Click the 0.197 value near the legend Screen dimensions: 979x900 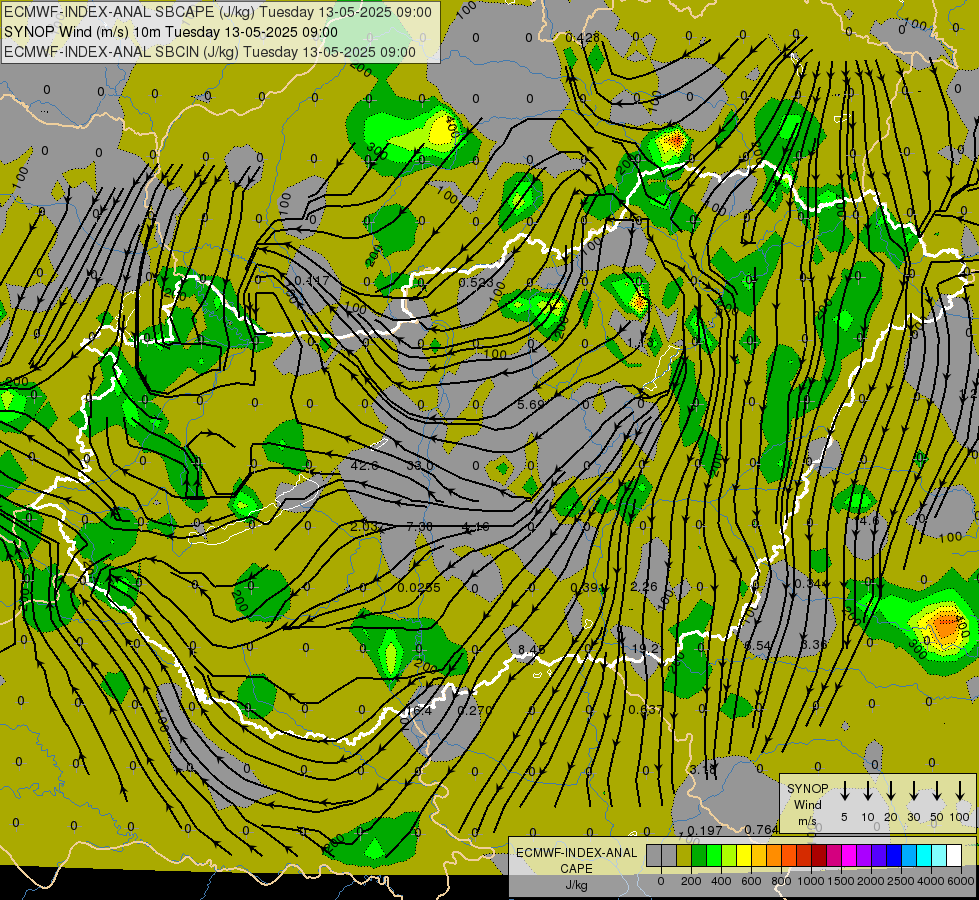(705, 831)
